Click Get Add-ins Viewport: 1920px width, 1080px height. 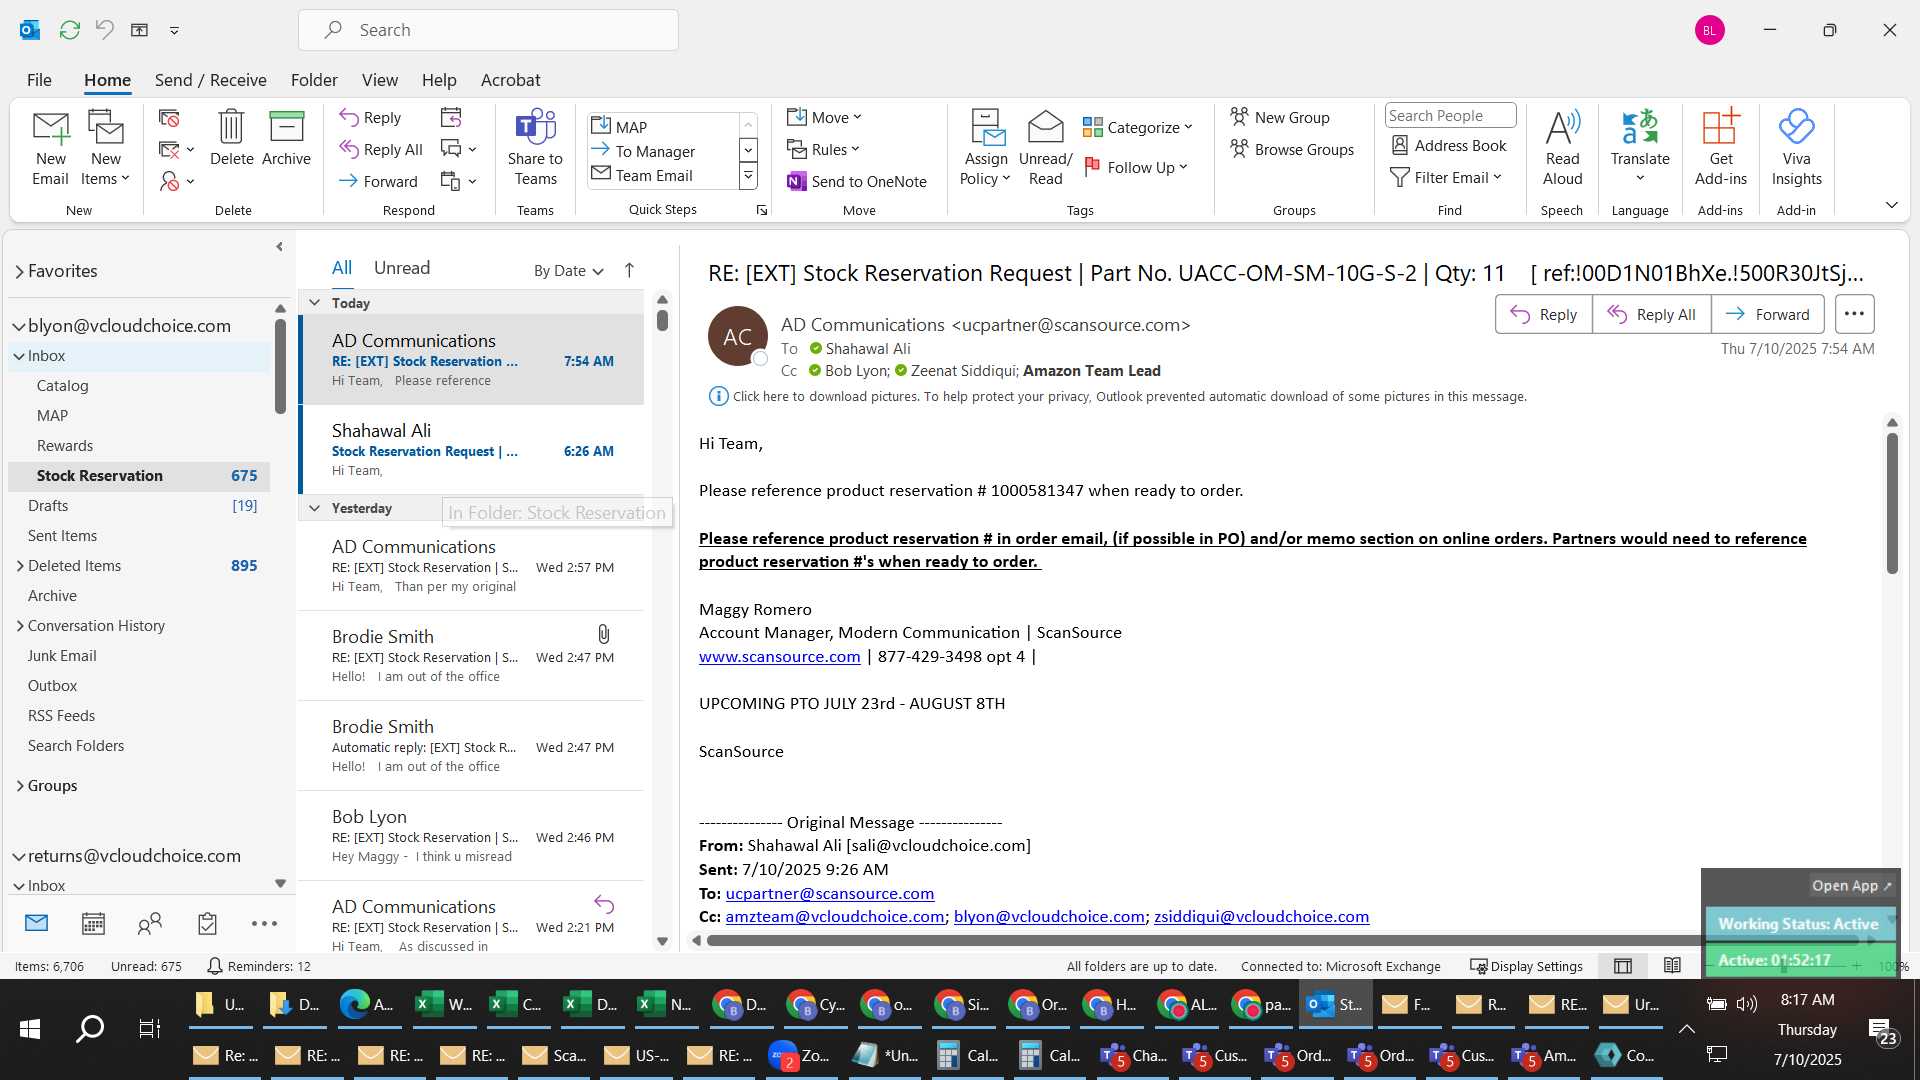pos(1721,148)
